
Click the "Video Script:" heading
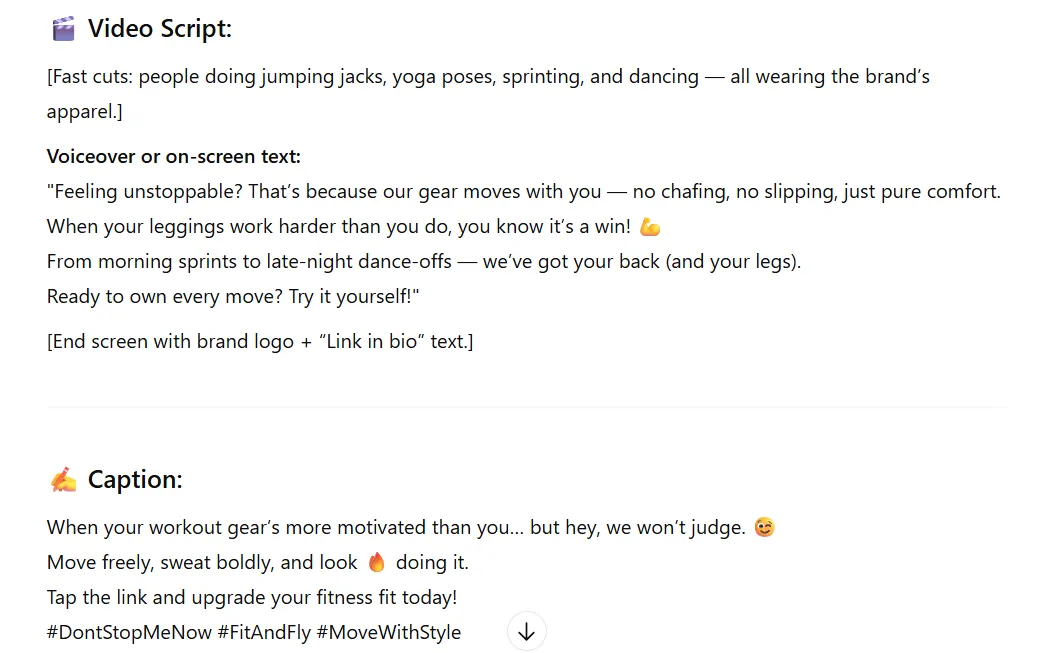(160, 28)
